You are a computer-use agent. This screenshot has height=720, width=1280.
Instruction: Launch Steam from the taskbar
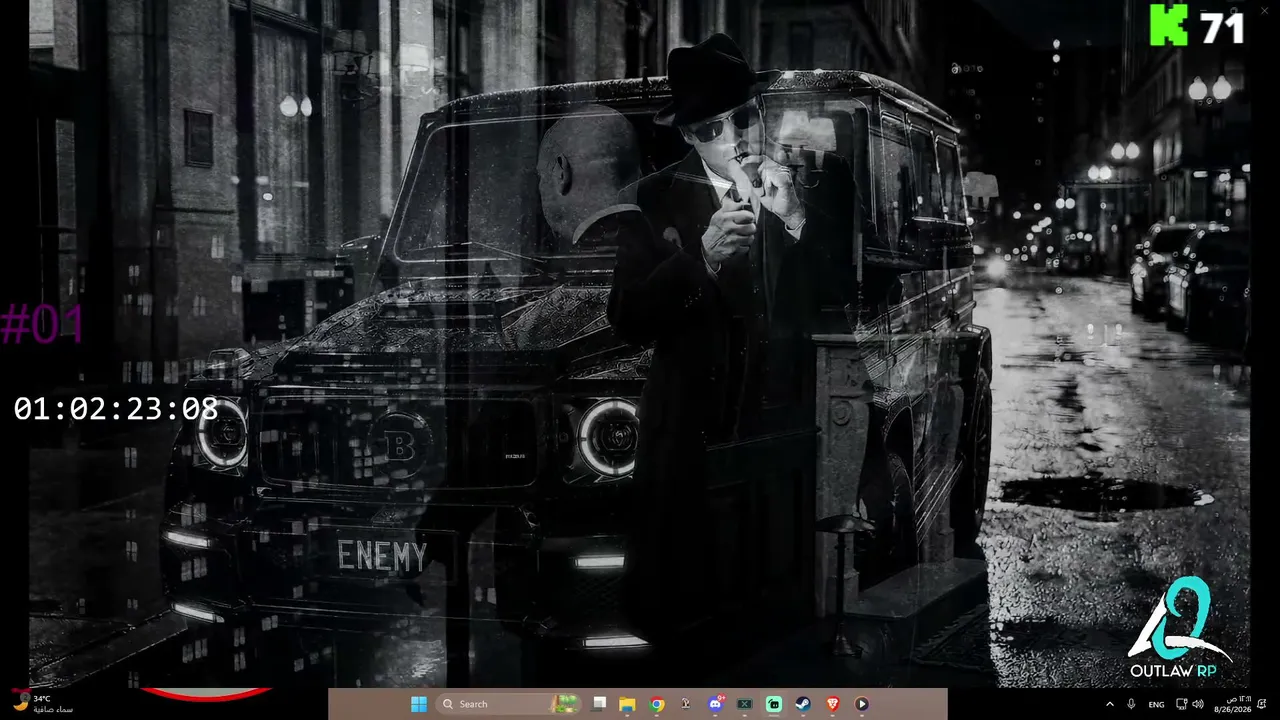tap(803, 704)
